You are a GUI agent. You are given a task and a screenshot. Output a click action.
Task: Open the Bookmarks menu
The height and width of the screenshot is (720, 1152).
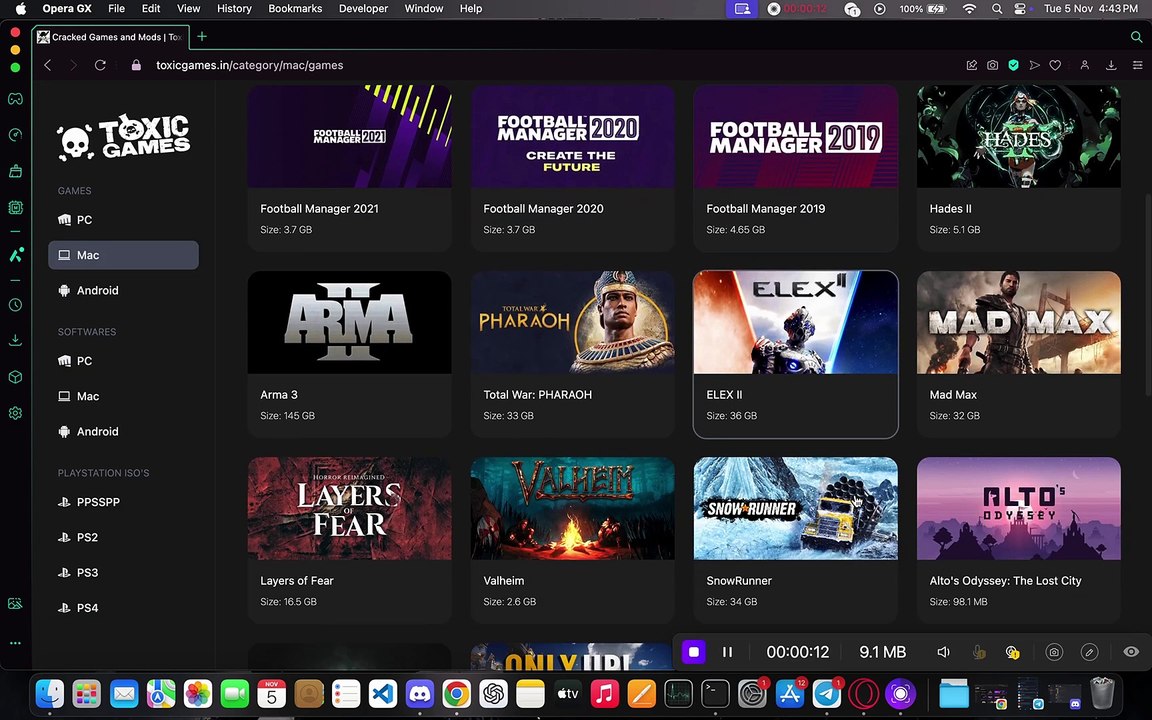(295, 9)
